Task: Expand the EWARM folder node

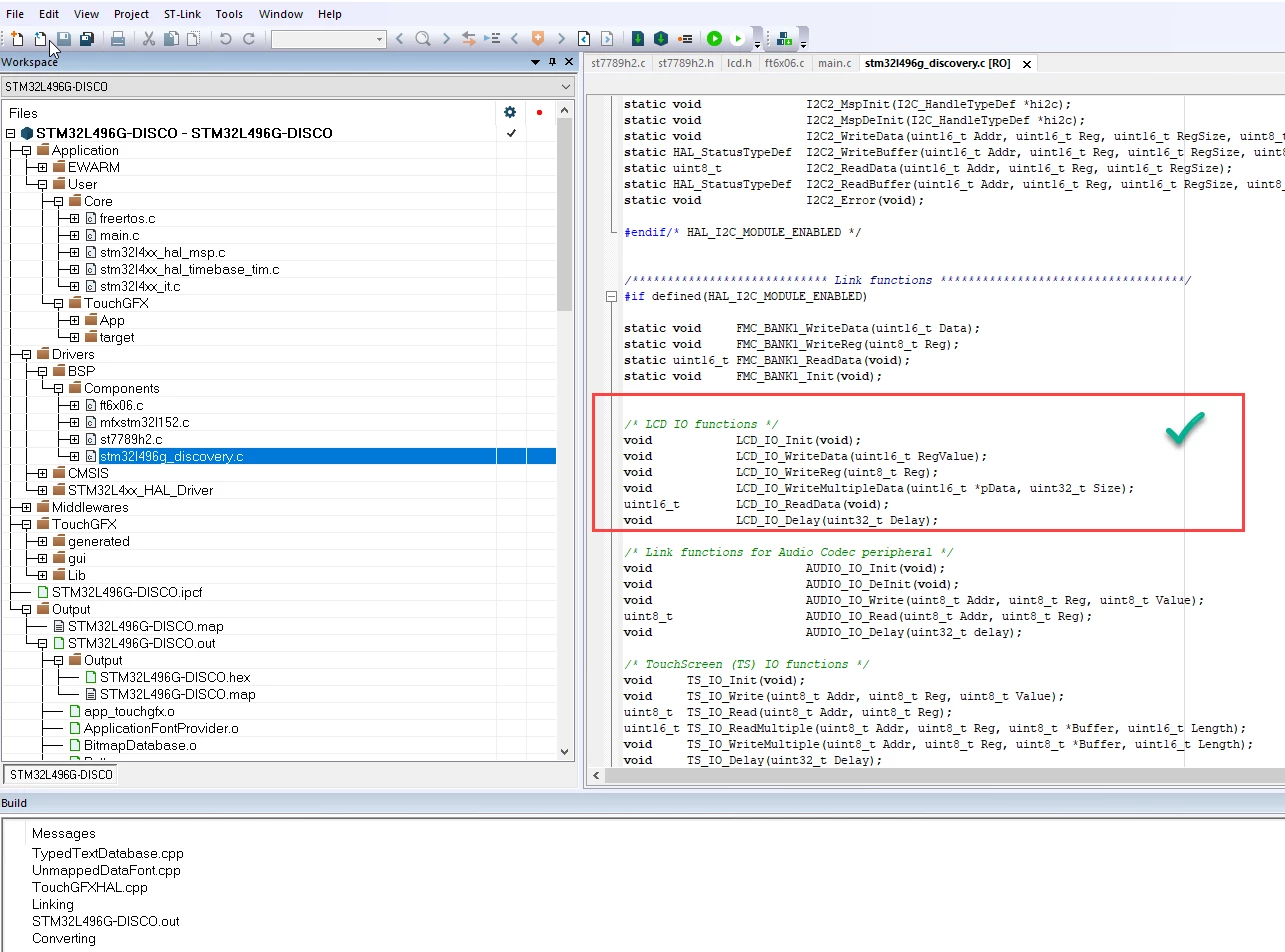Action: point(43,168)
